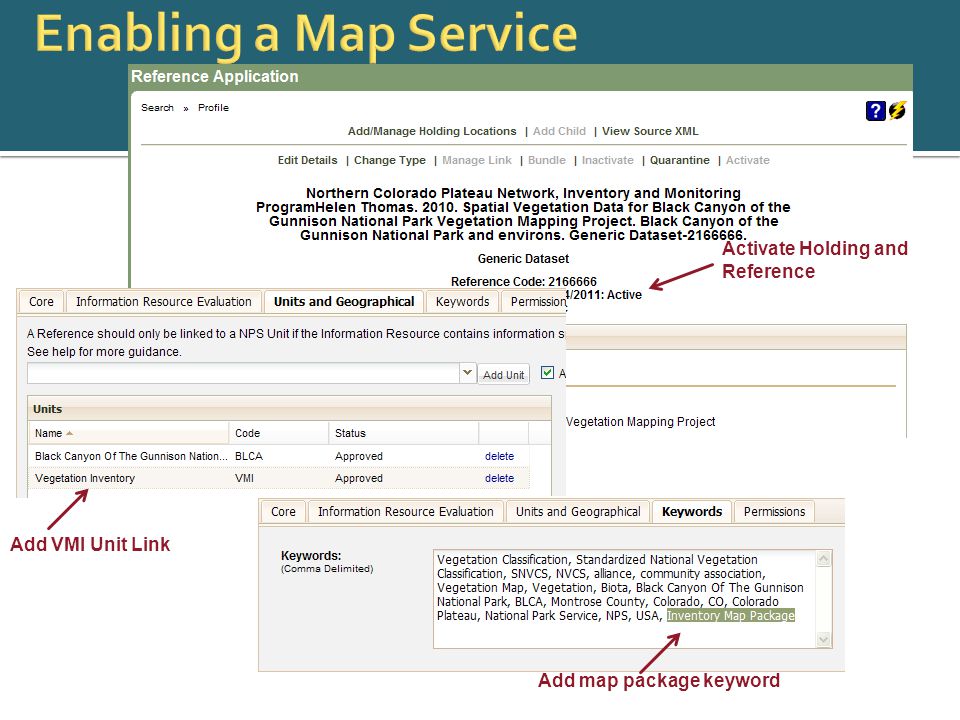This screenshot has height=720, width=960.
Task: Toggle the checkbox next to Add Unit
Action: tap(547, 373)
